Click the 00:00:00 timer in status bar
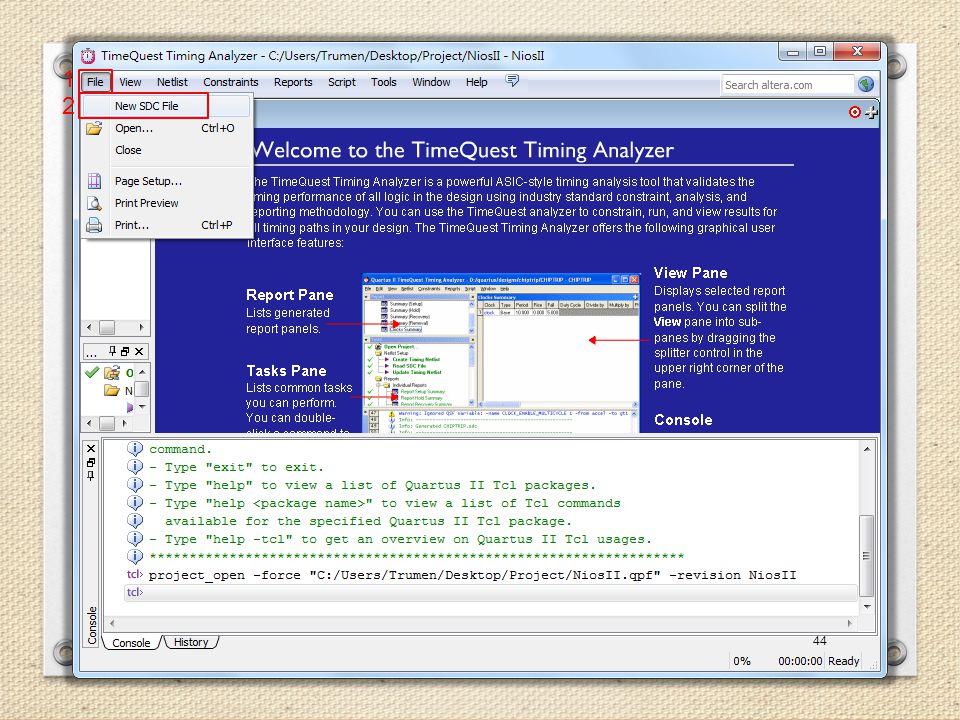Screen dimensions: 960x720 800,661
